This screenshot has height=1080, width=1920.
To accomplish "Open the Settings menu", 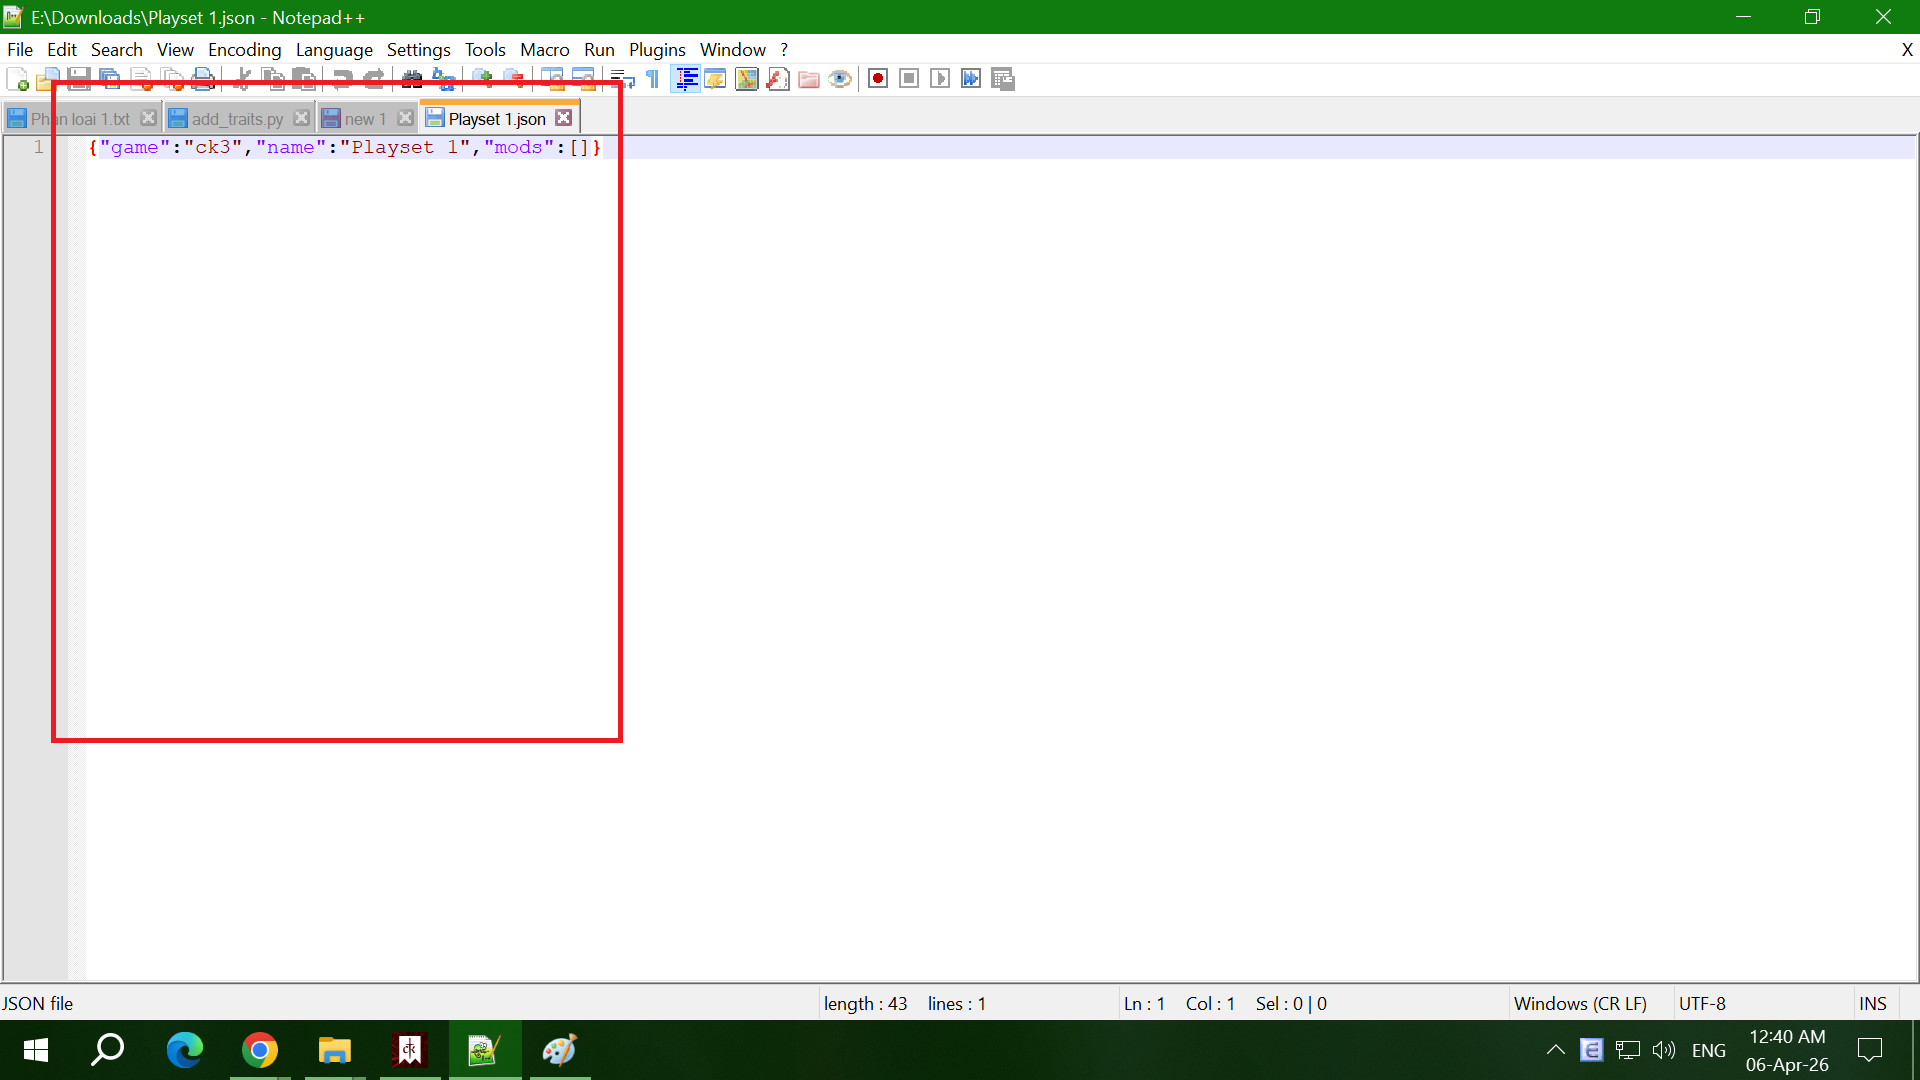I will coord(418,50).
